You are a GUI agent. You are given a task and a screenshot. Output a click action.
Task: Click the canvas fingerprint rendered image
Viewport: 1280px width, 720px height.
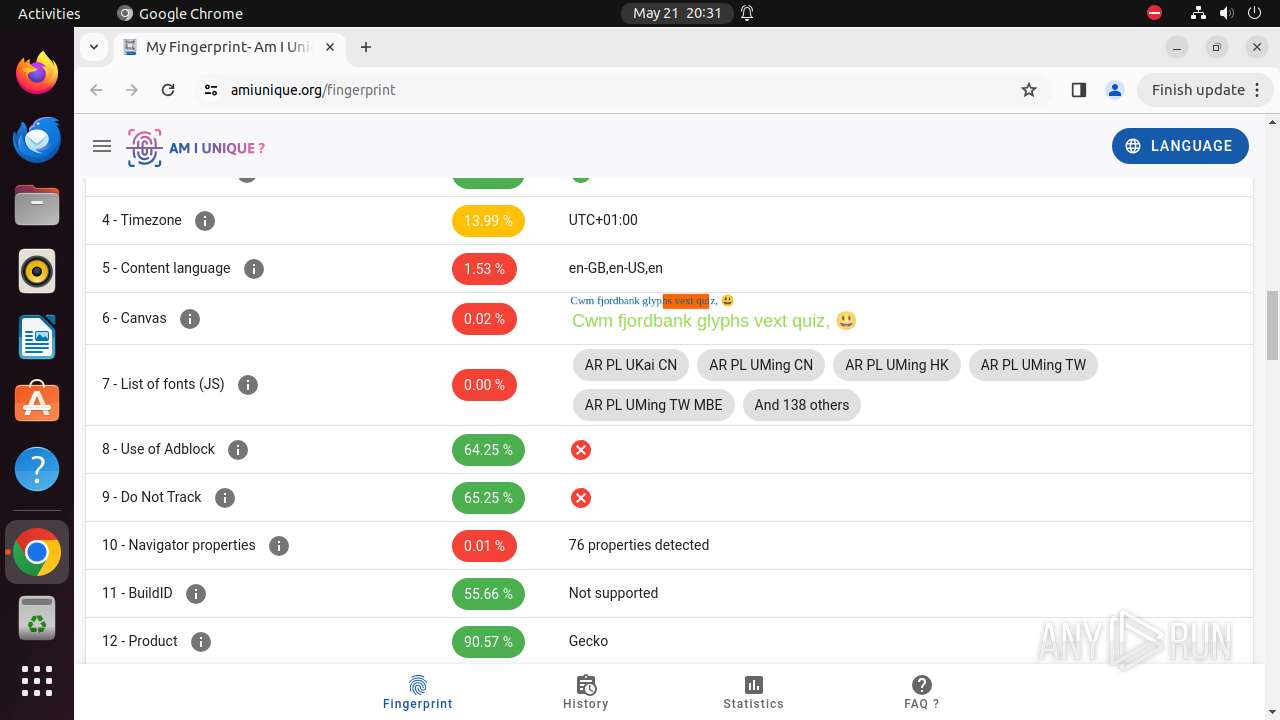(x=714, y=312)
